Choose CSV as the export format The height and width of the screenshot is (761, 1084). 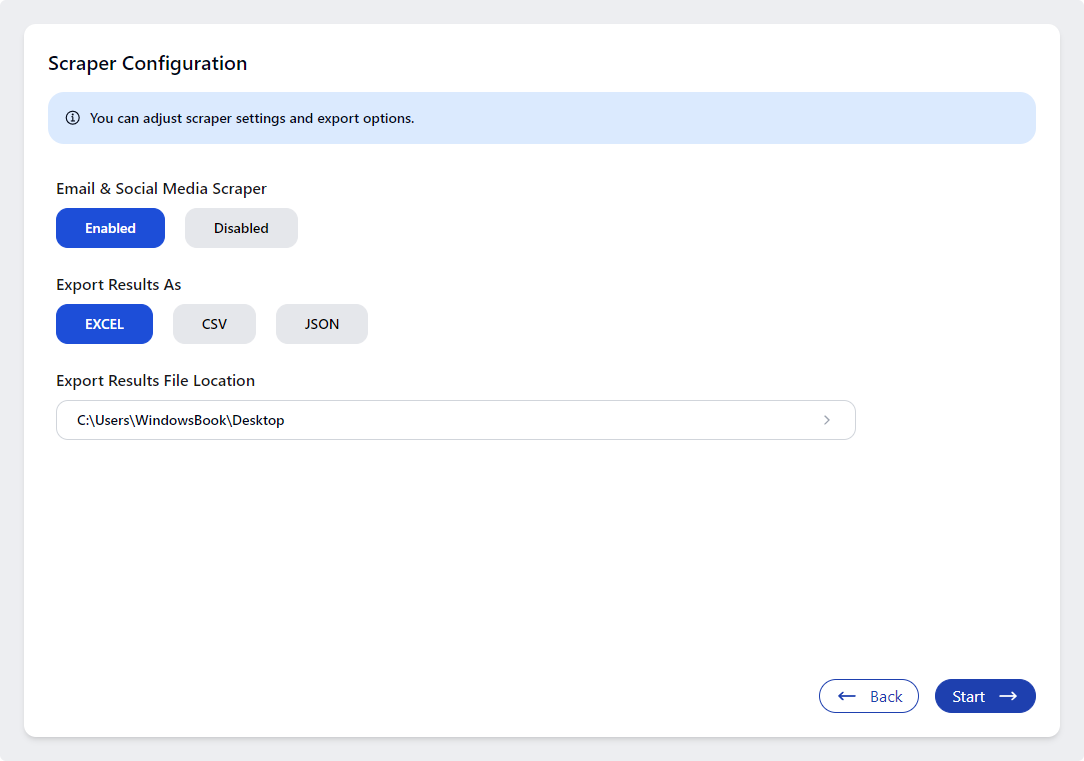tap(214, 324)
